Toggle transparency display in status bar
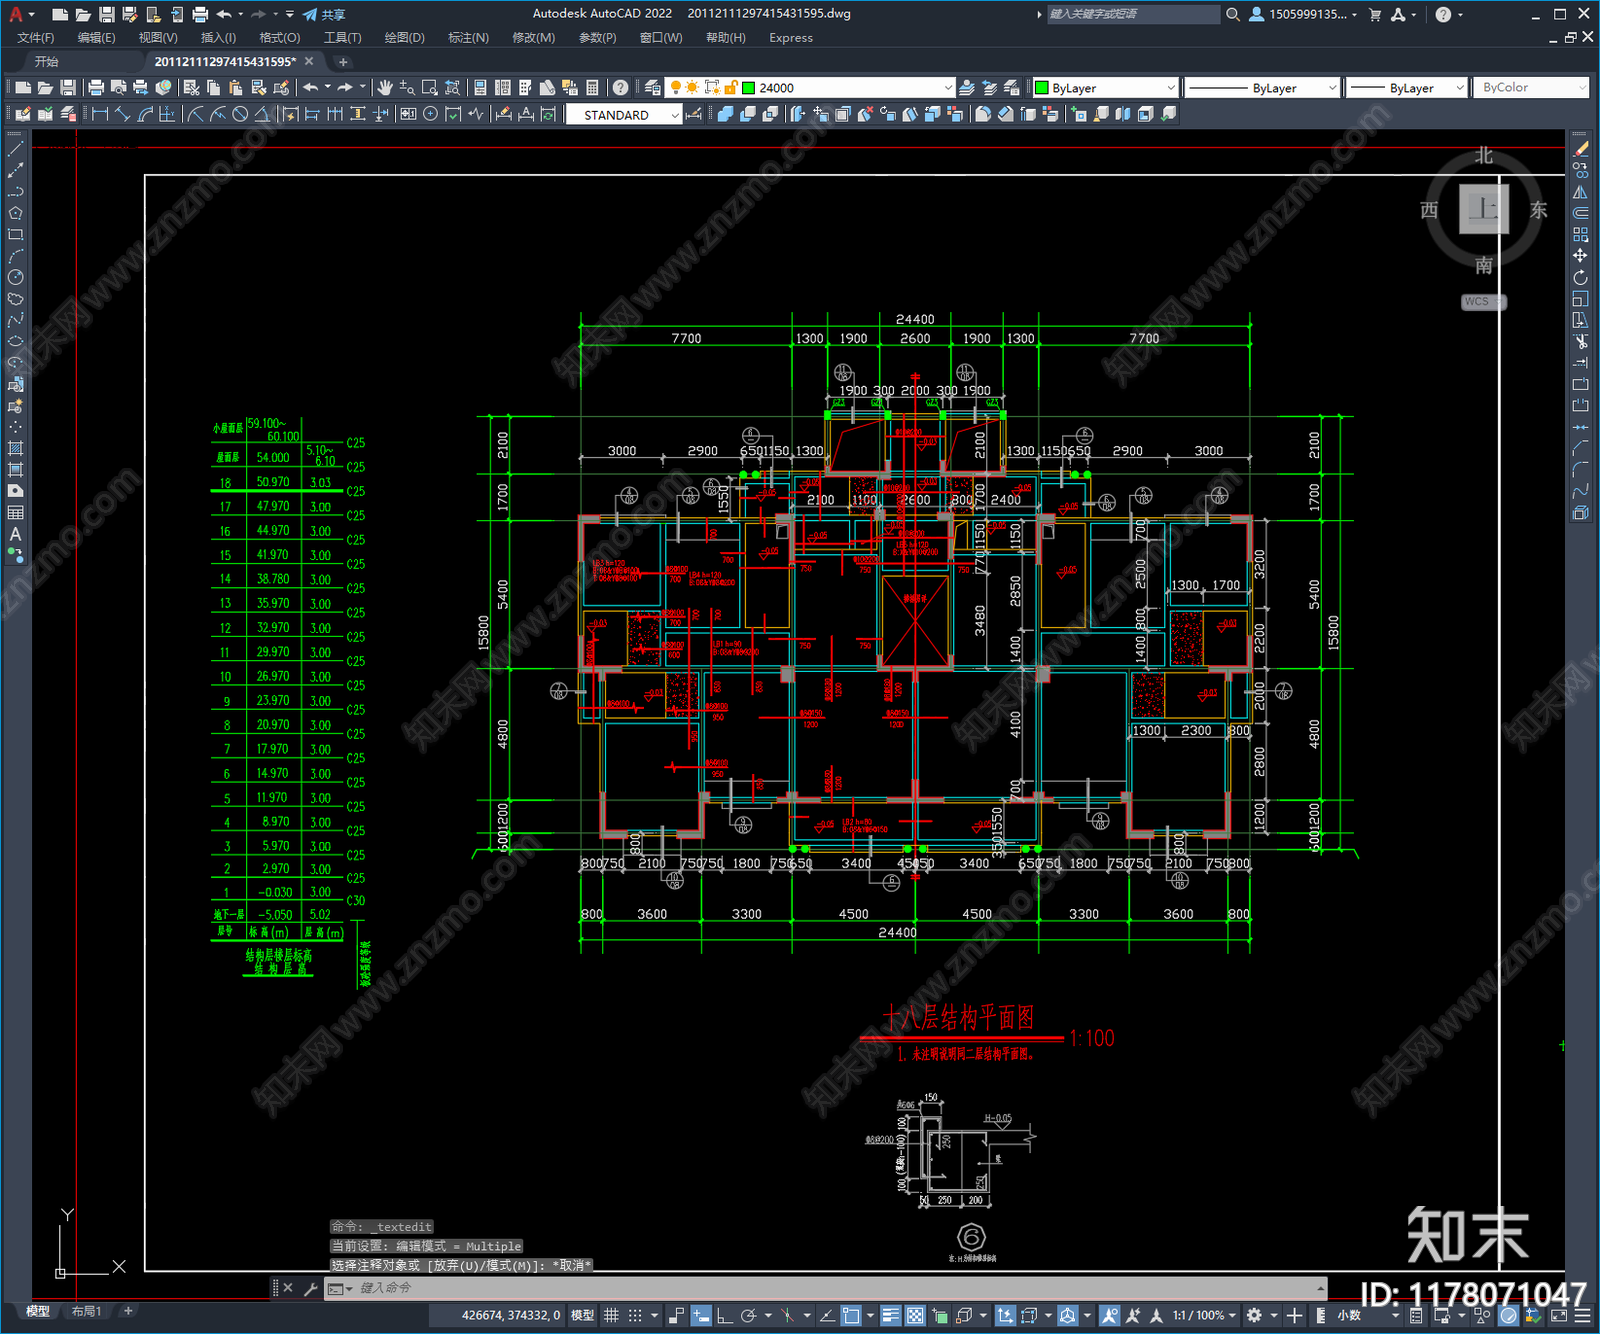1600x1334 pixels. pyautogui.click(x=915, y=1316)
